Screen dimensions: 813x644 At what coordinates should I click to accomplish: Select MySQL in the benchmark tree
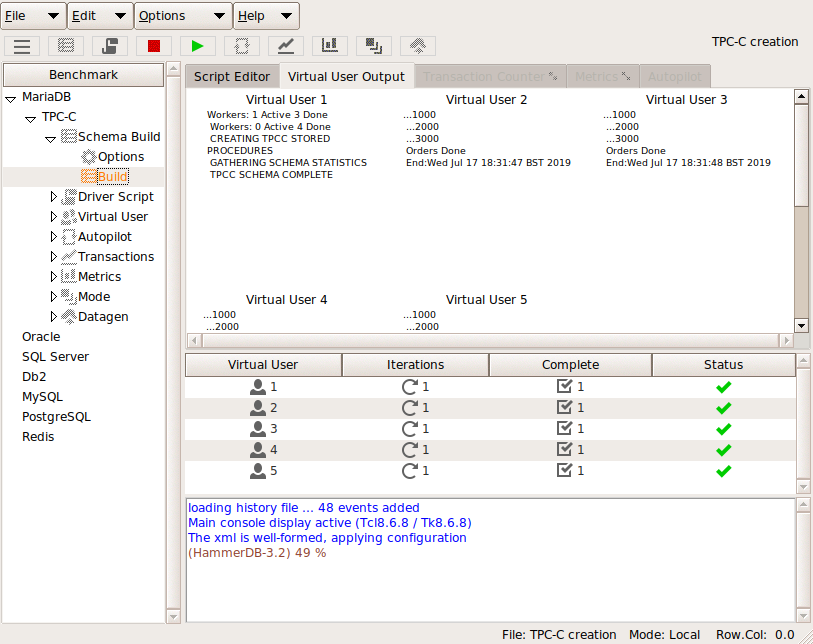point(42,397)
